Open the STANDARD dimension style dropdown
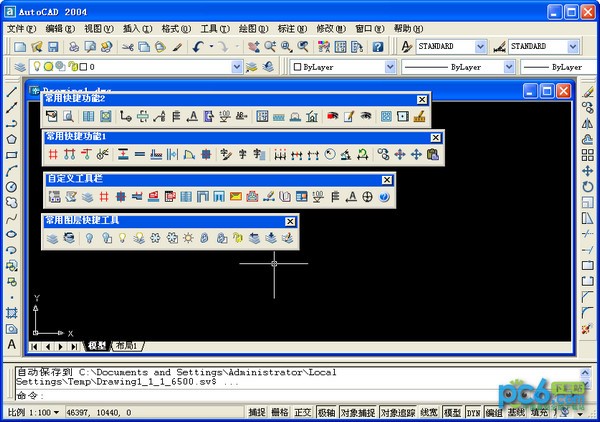 point(572,47)
